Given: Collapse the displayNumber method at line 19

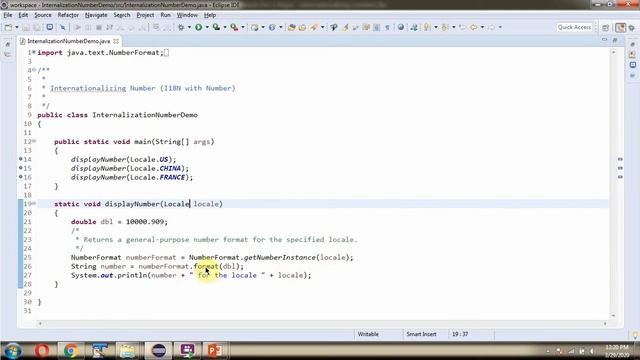Looking at the screenshot, I should (x=34, y=203).
